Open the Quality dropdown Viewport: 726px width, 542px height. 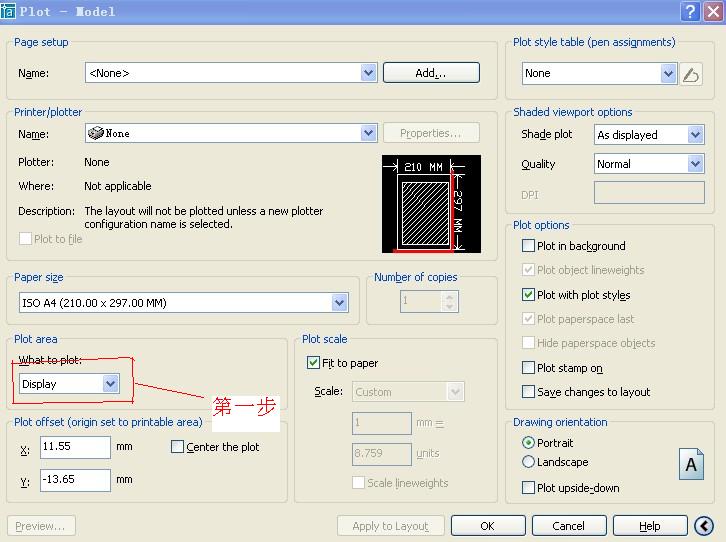coord(695,164)
